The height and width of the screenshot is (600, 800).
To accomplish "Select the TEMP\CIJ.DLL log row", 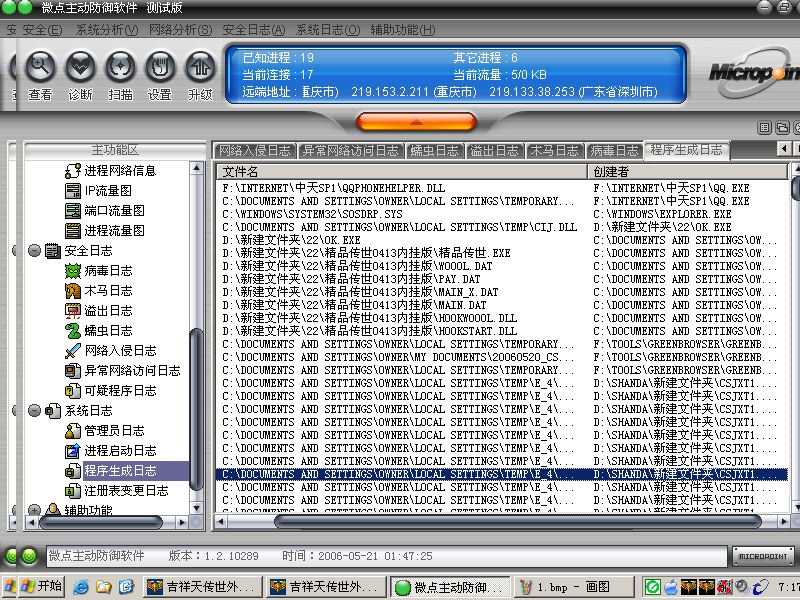I will click(502, 227).
